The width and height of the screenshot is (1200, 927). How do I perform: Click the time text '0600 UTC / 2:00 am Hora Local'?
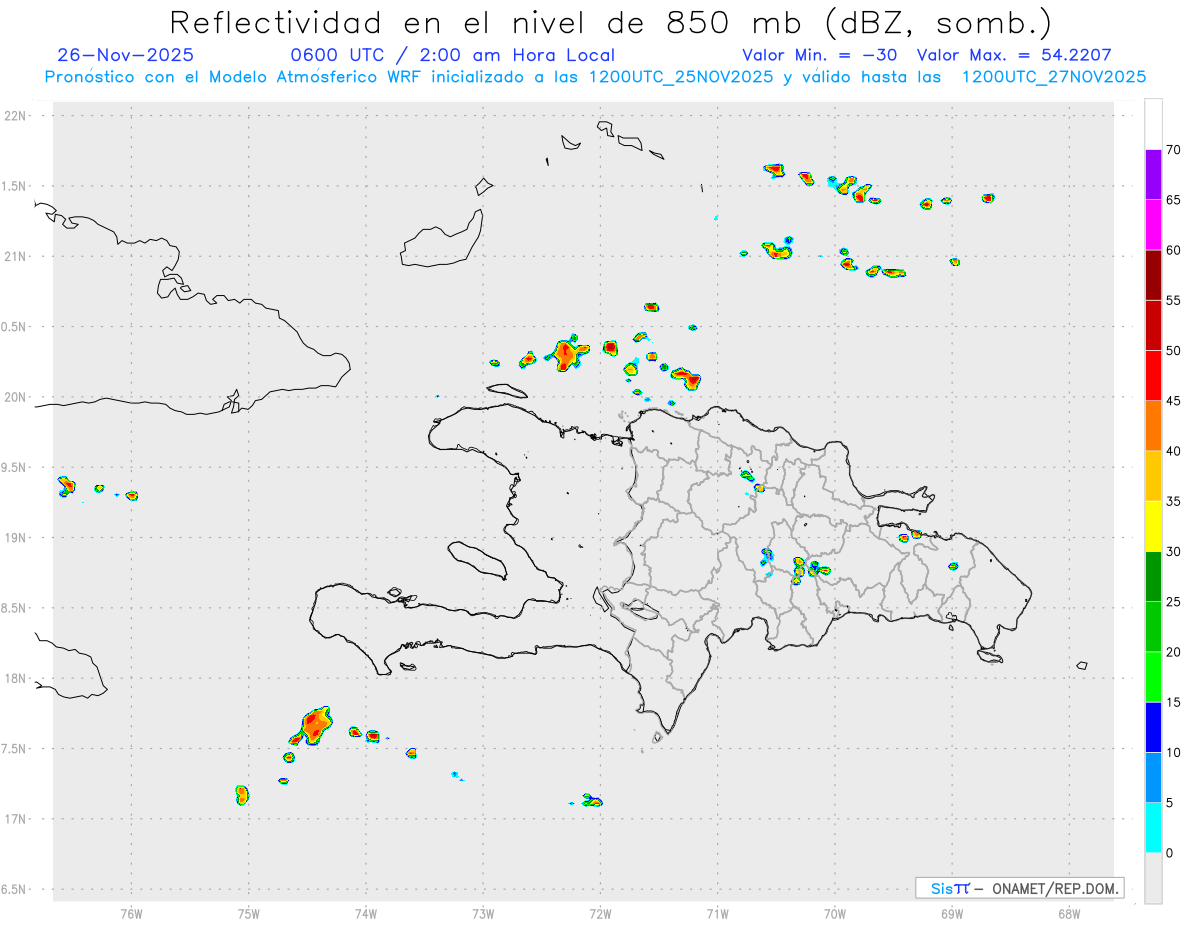click(452, 55)
